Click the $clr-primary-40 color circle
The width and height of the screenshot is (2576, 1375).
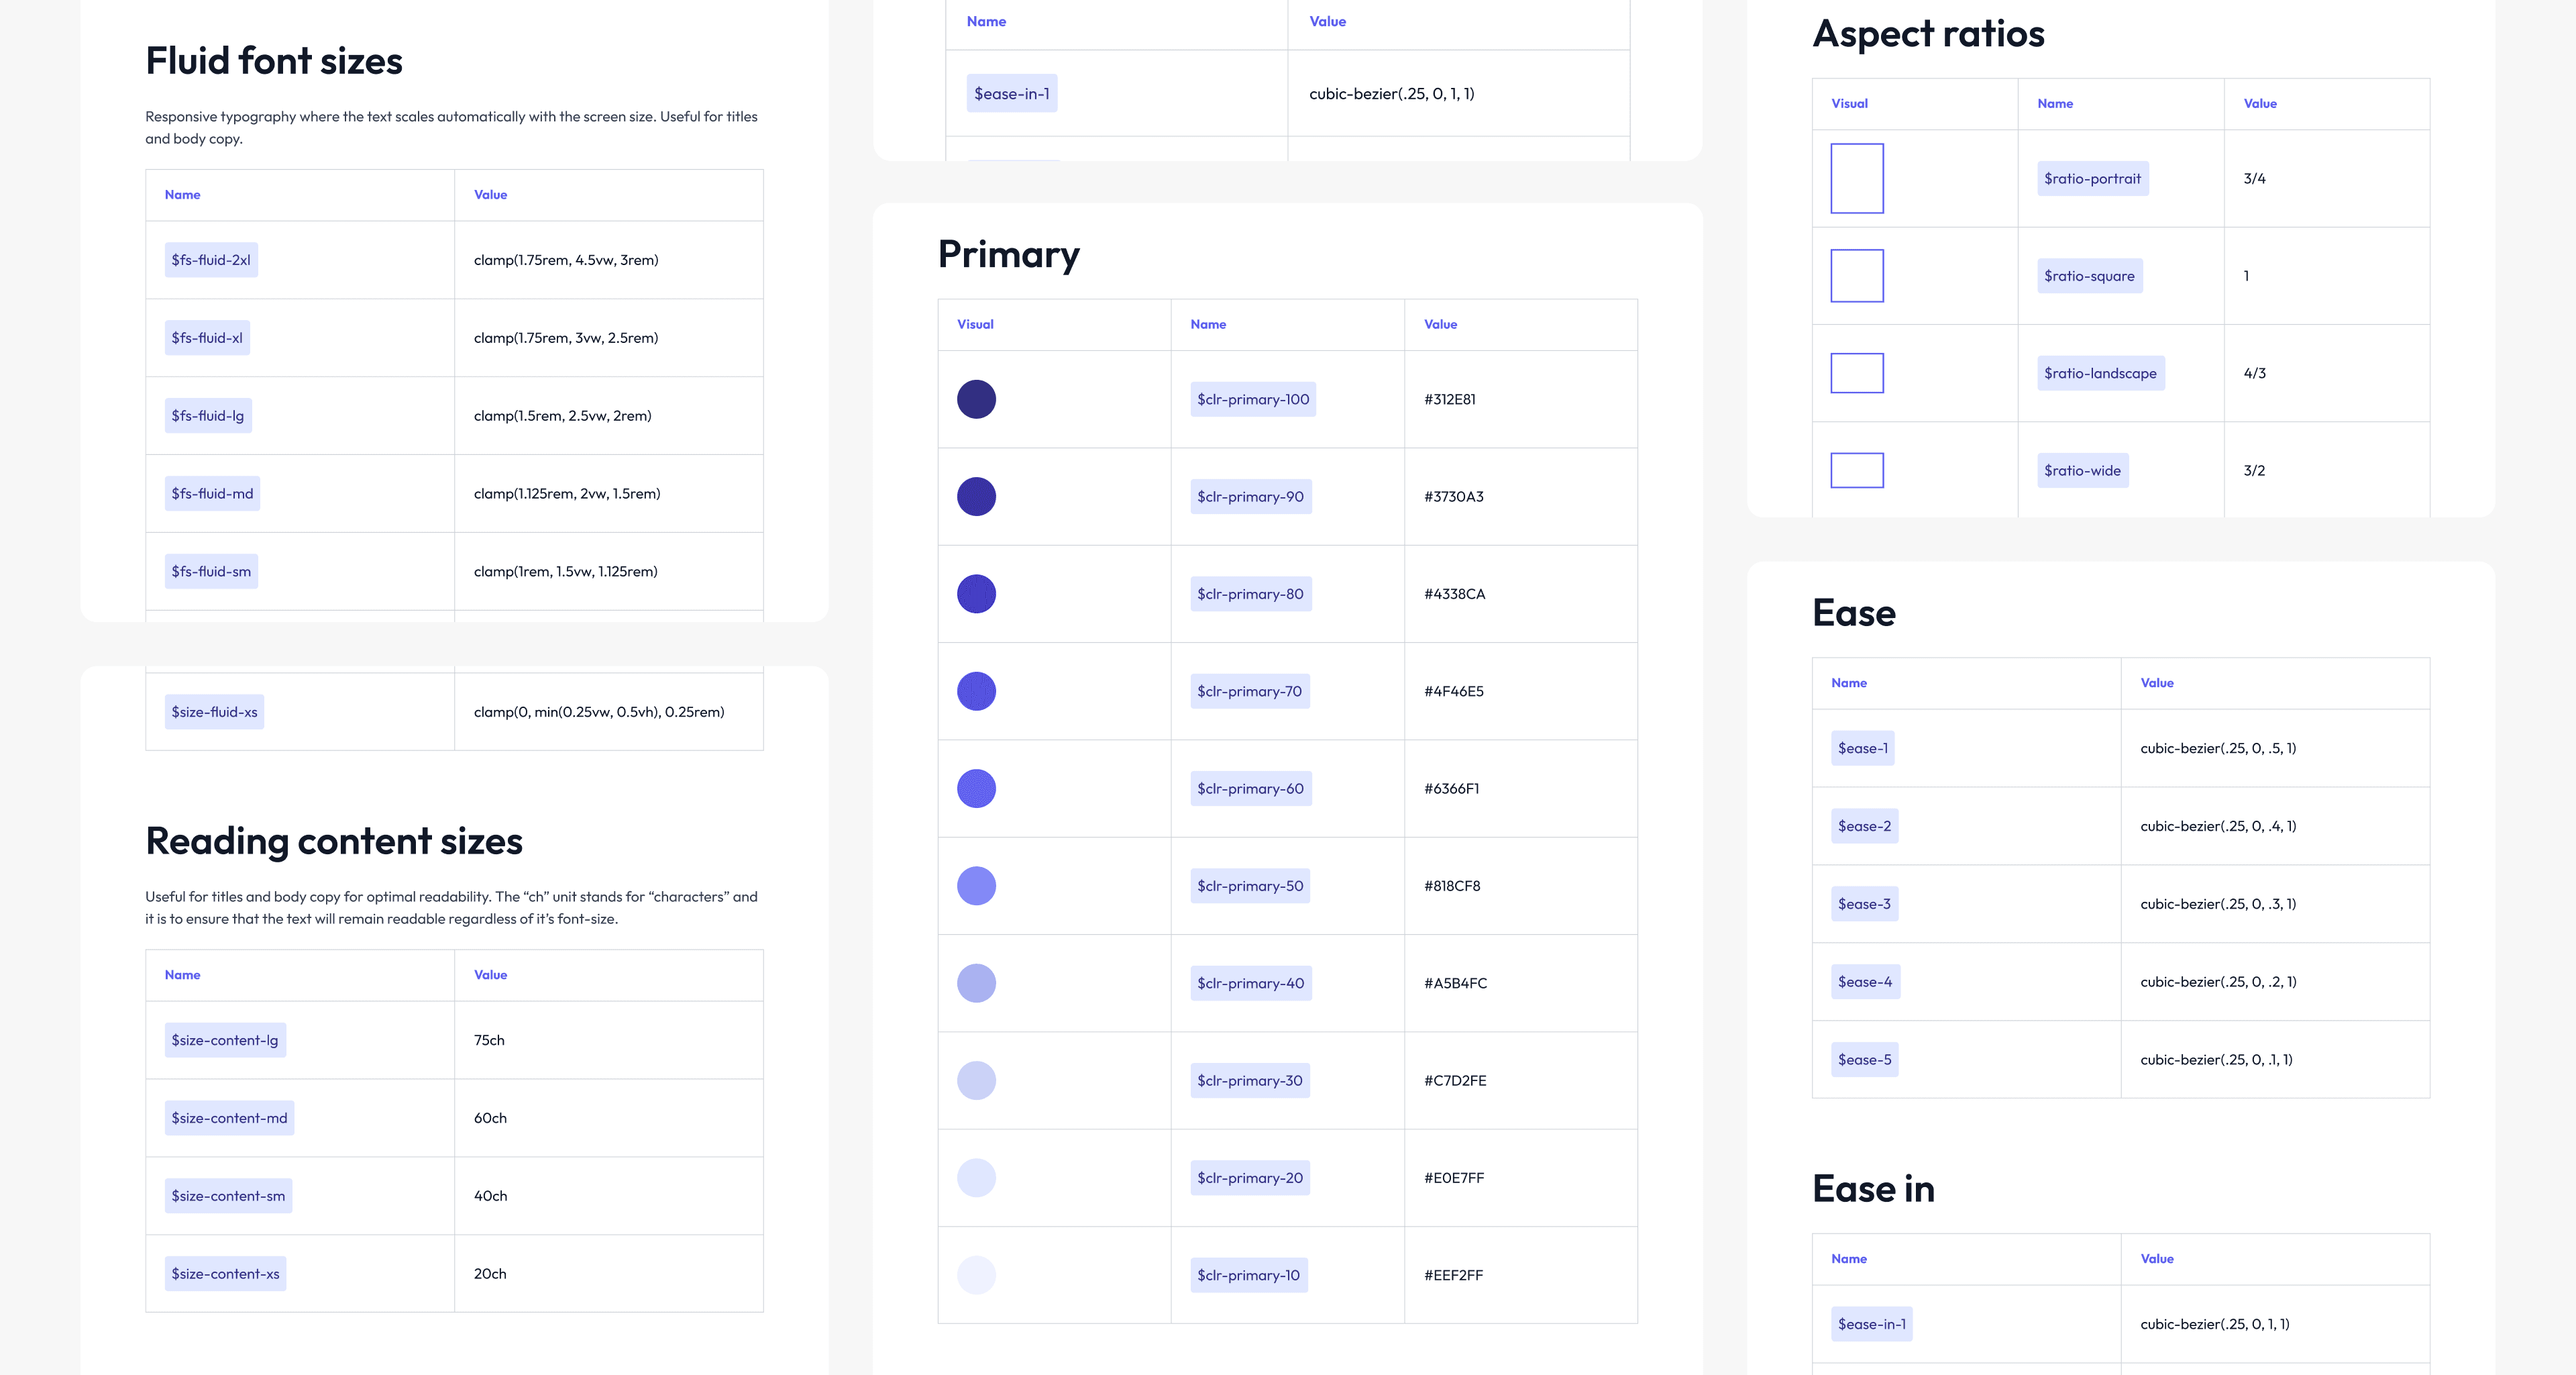(x=976, y=983)
